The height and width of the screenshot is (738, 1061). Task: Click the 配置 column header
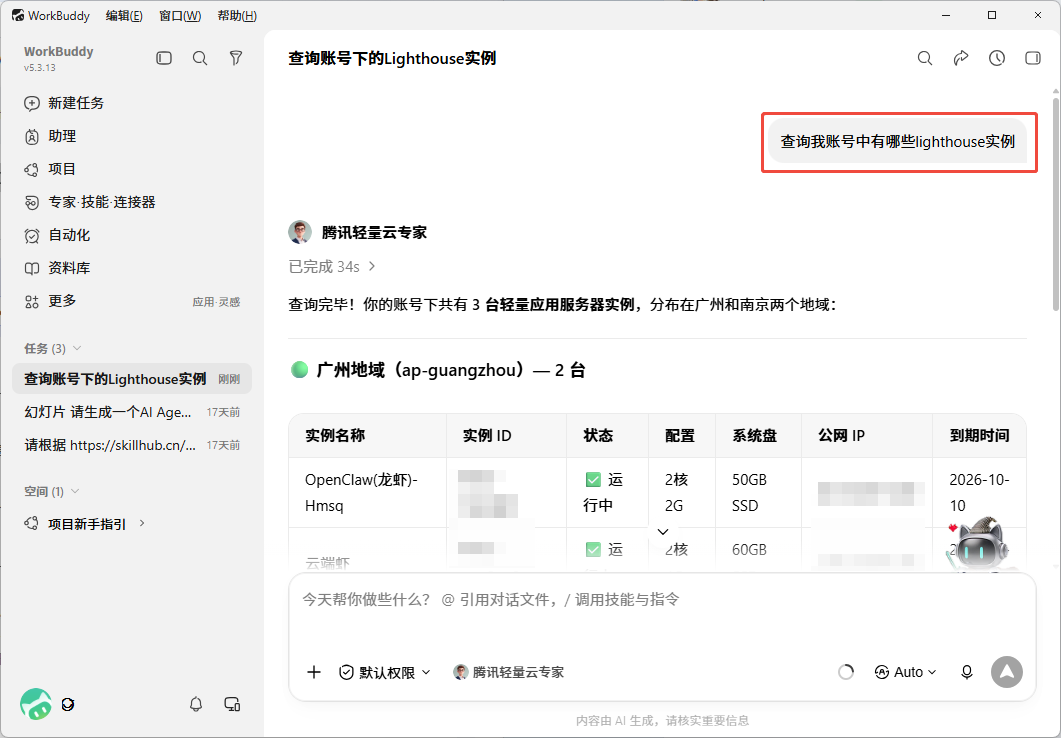click(x=679, y=436)
